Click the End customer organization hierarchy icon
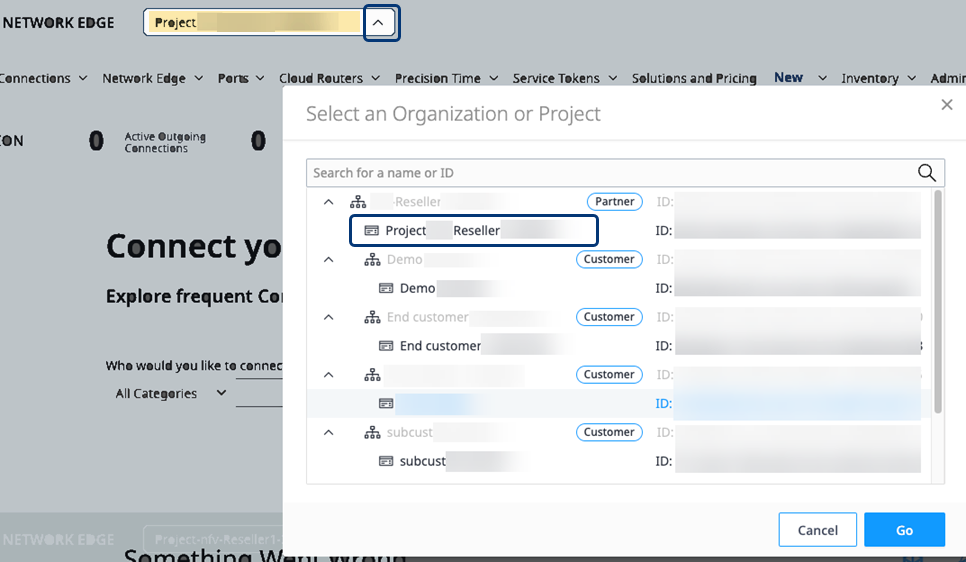Screen dimensions: 966x562 tap(372, 317)
